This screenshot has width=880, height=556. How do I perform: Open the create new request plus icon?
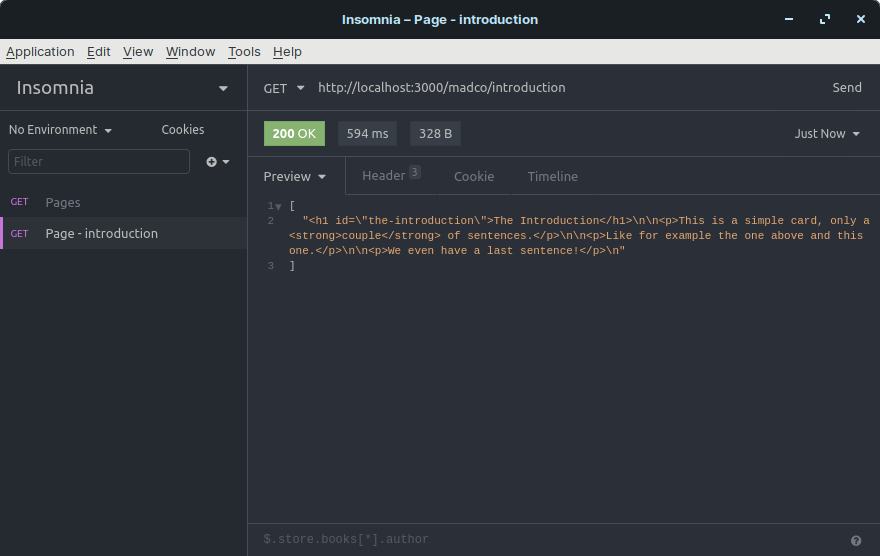(217, 162)
